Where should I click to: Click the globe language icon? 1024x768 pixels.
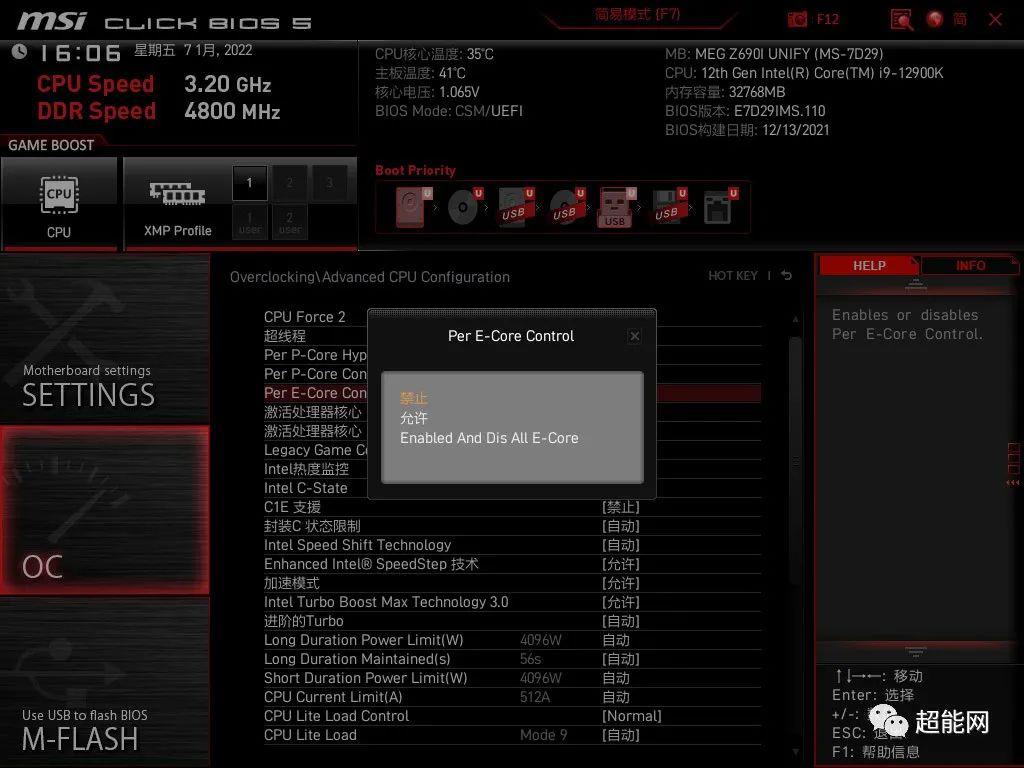click(935, 19)
